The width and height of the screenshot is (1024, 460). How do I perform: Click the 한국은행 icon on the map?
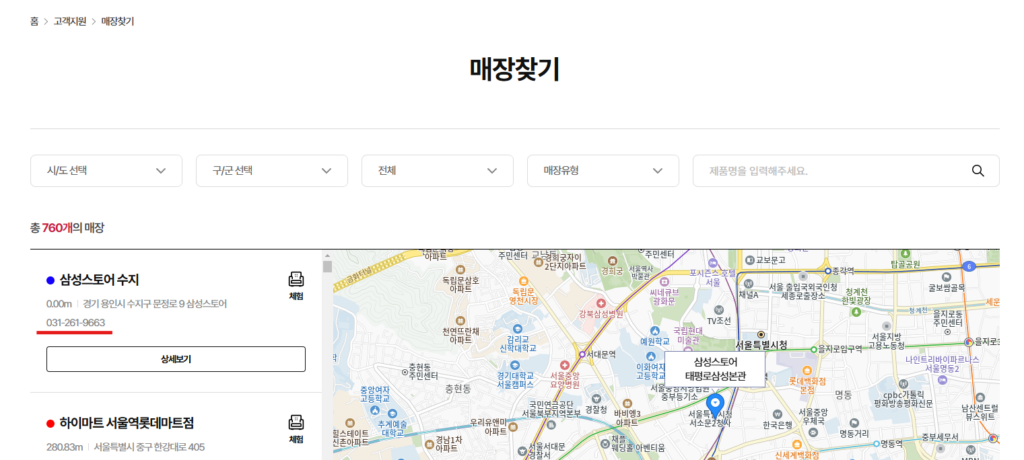[x=776, y=414]
